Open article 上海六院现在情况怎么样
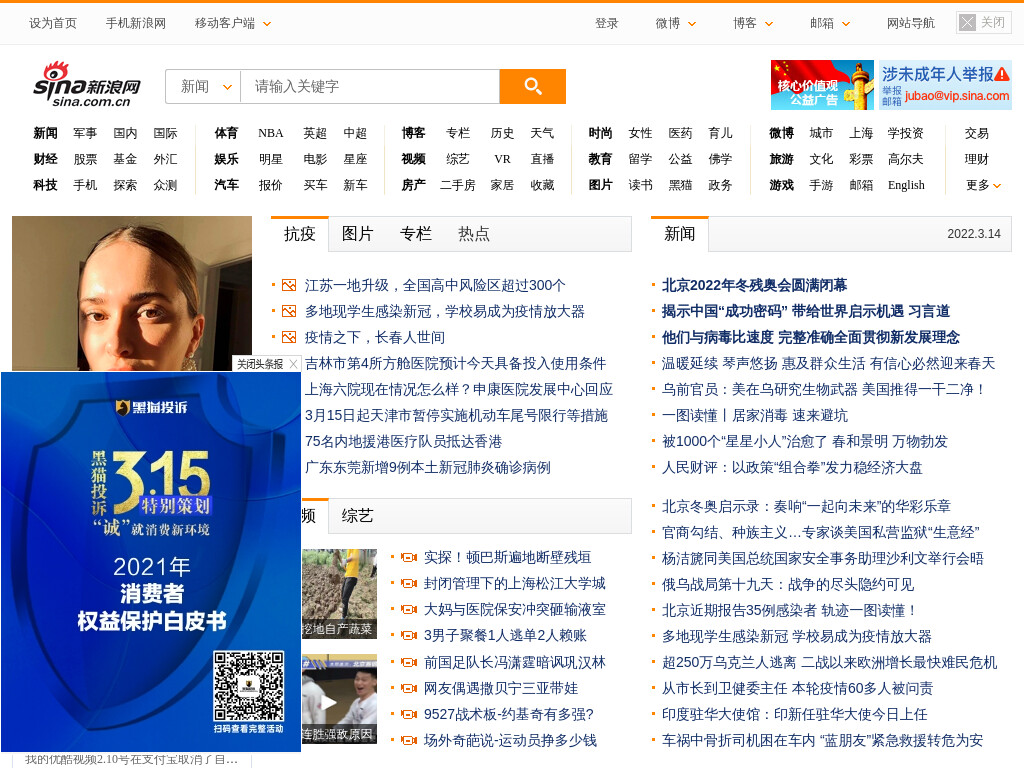 [x=458, y=390]
